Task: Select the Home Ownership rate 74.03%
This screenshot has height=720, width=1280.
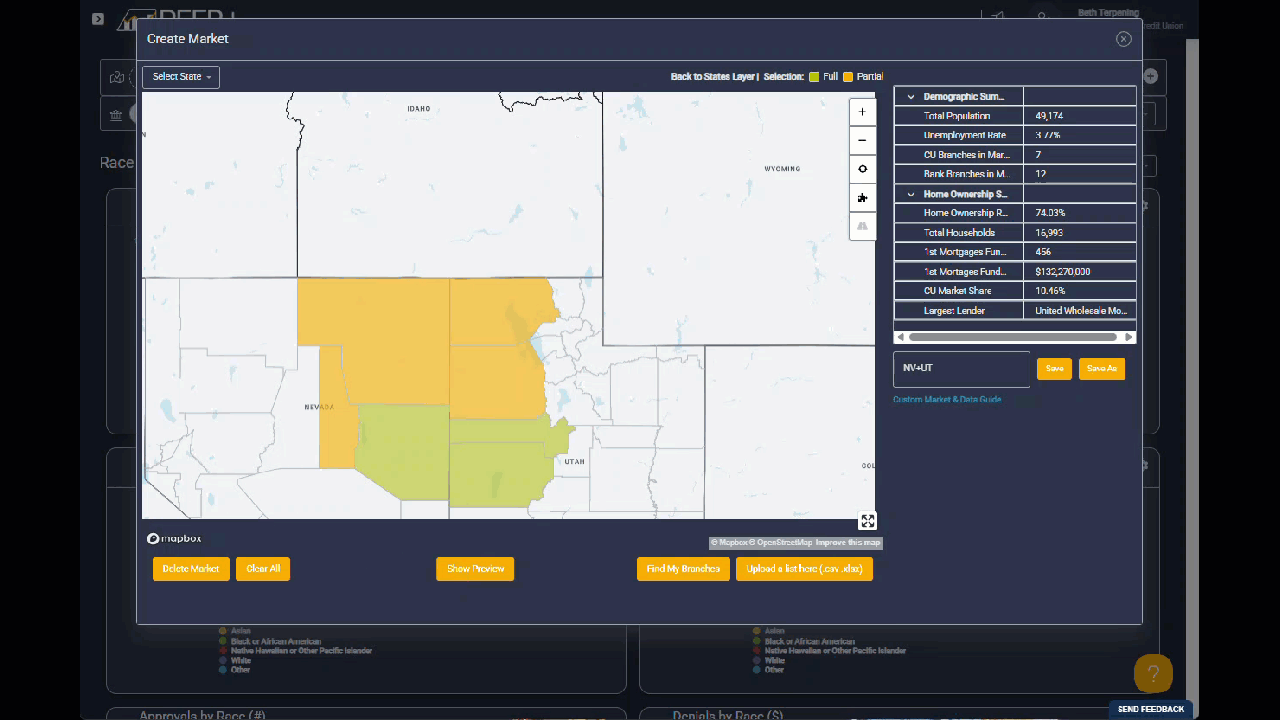Action: (1050, 213)
